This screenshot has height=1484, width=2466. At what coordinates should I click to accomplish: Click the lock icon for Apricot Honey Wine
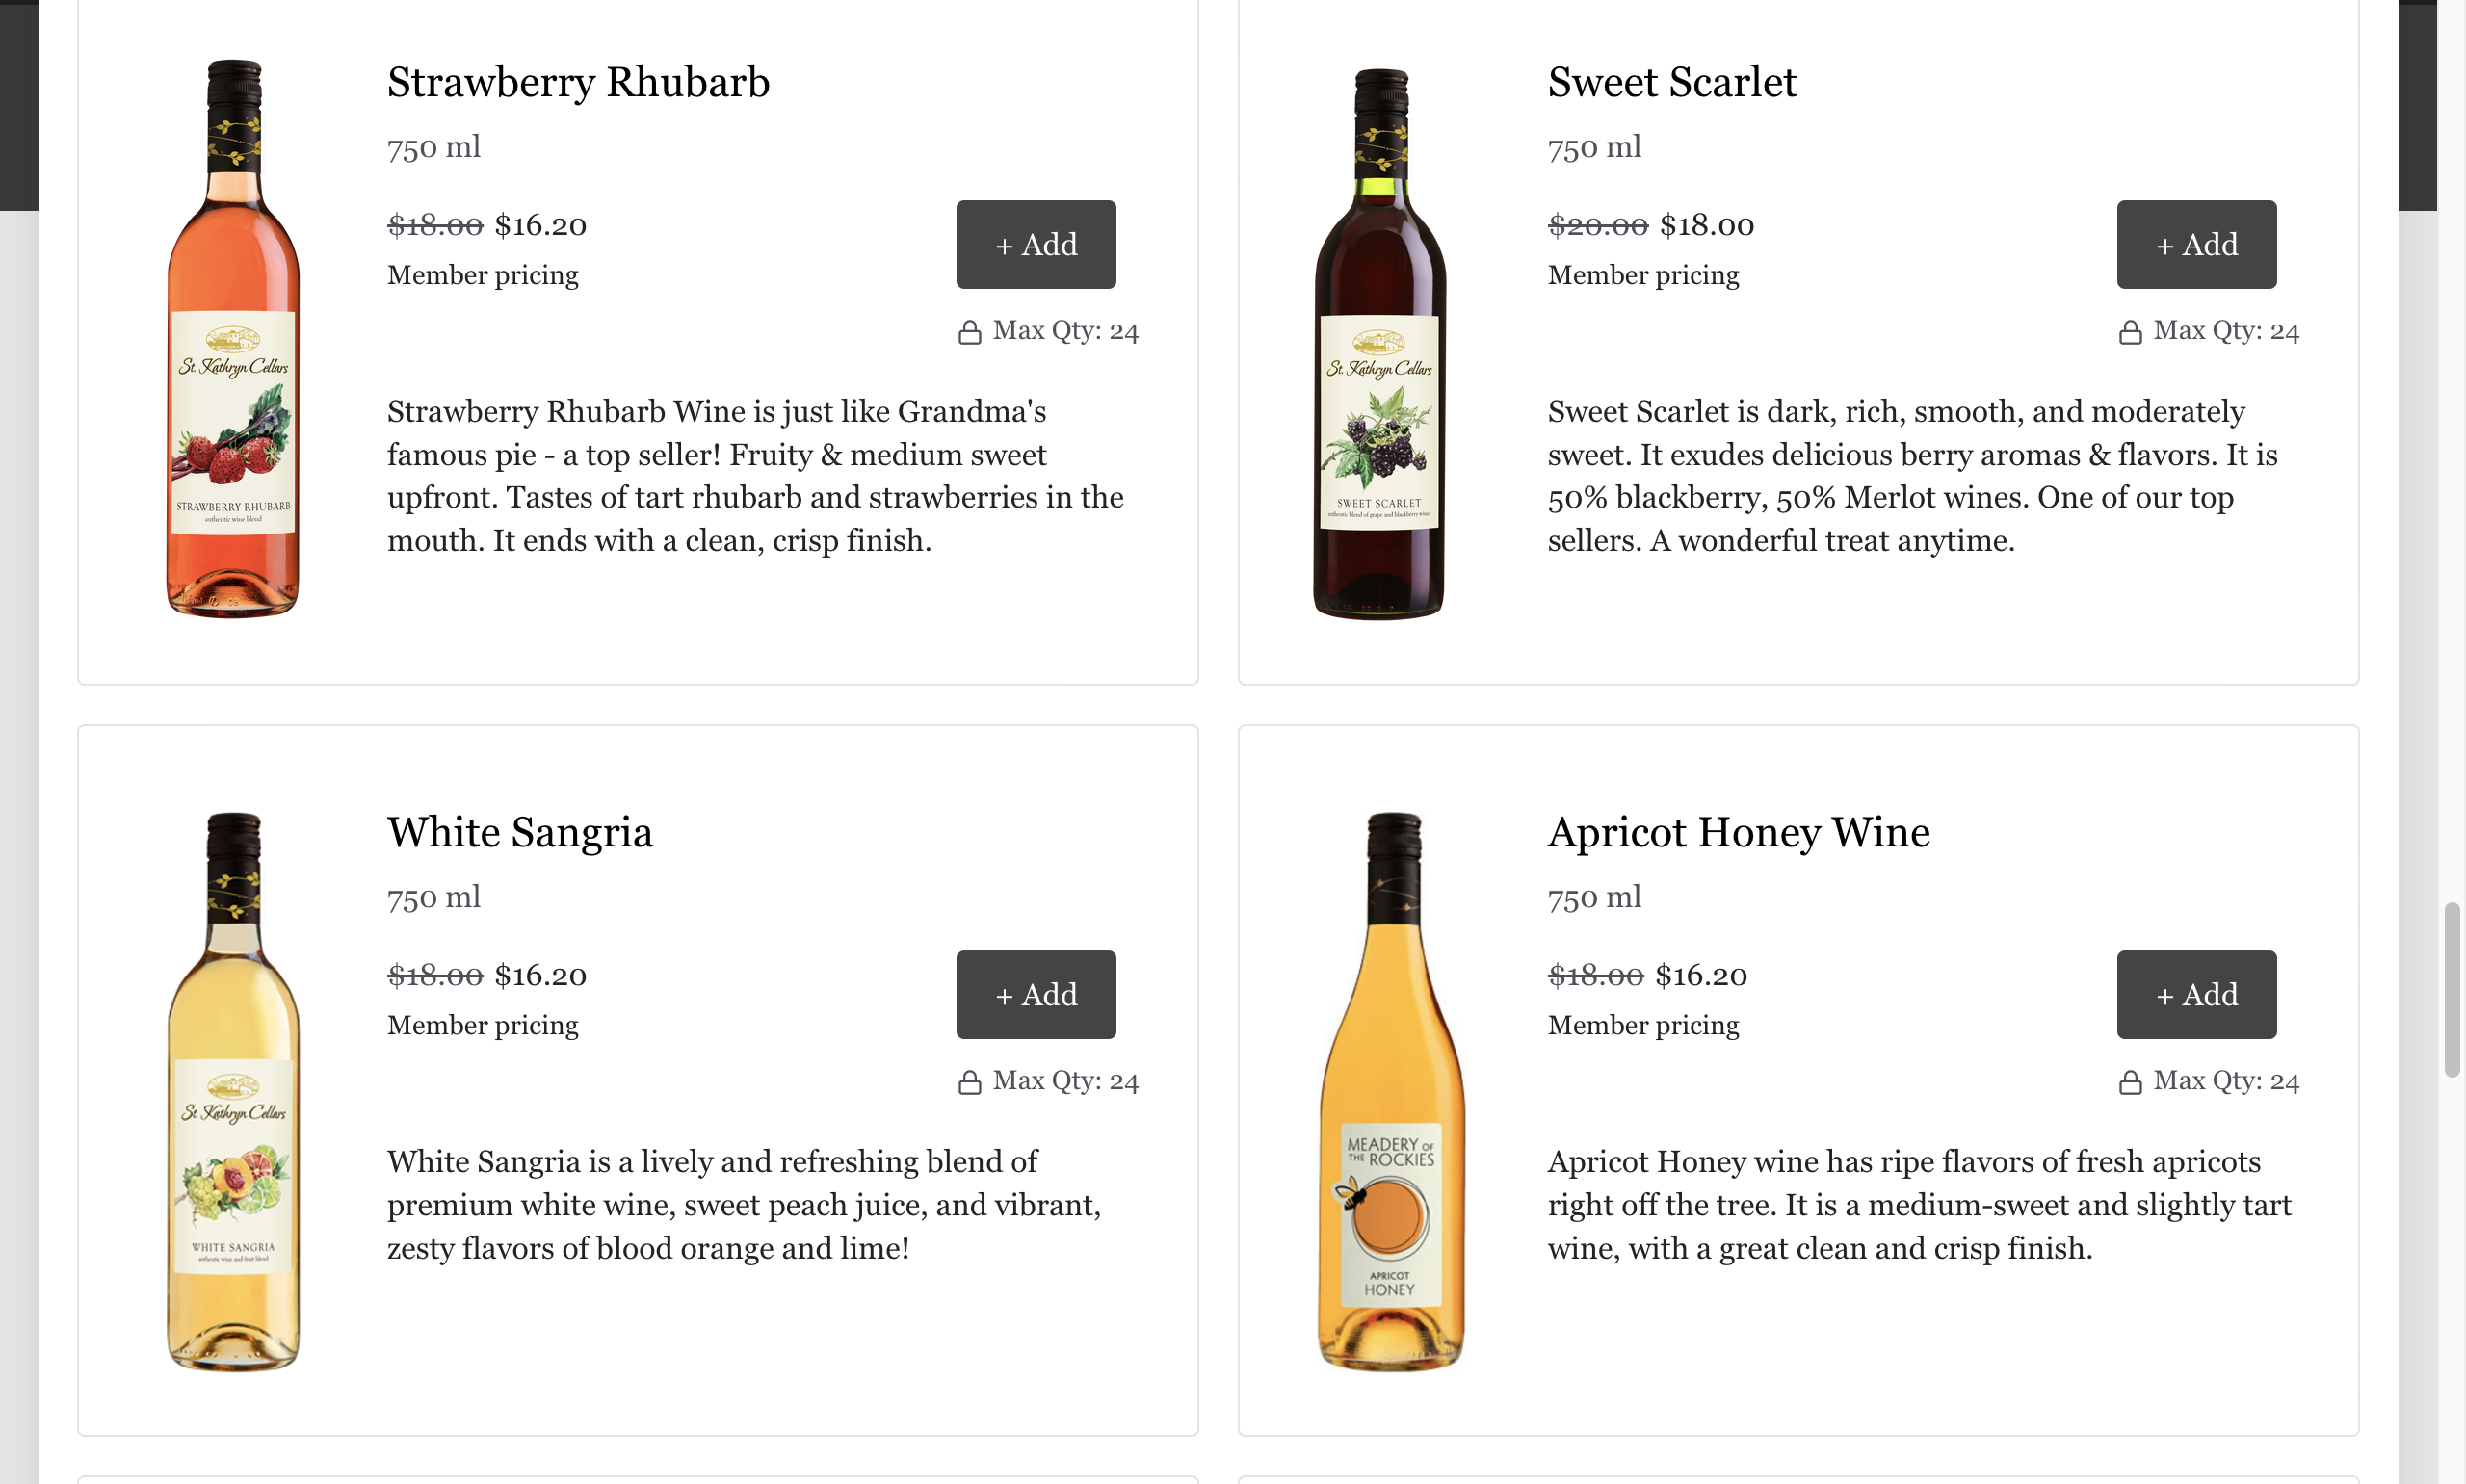click(2129, 1082)
